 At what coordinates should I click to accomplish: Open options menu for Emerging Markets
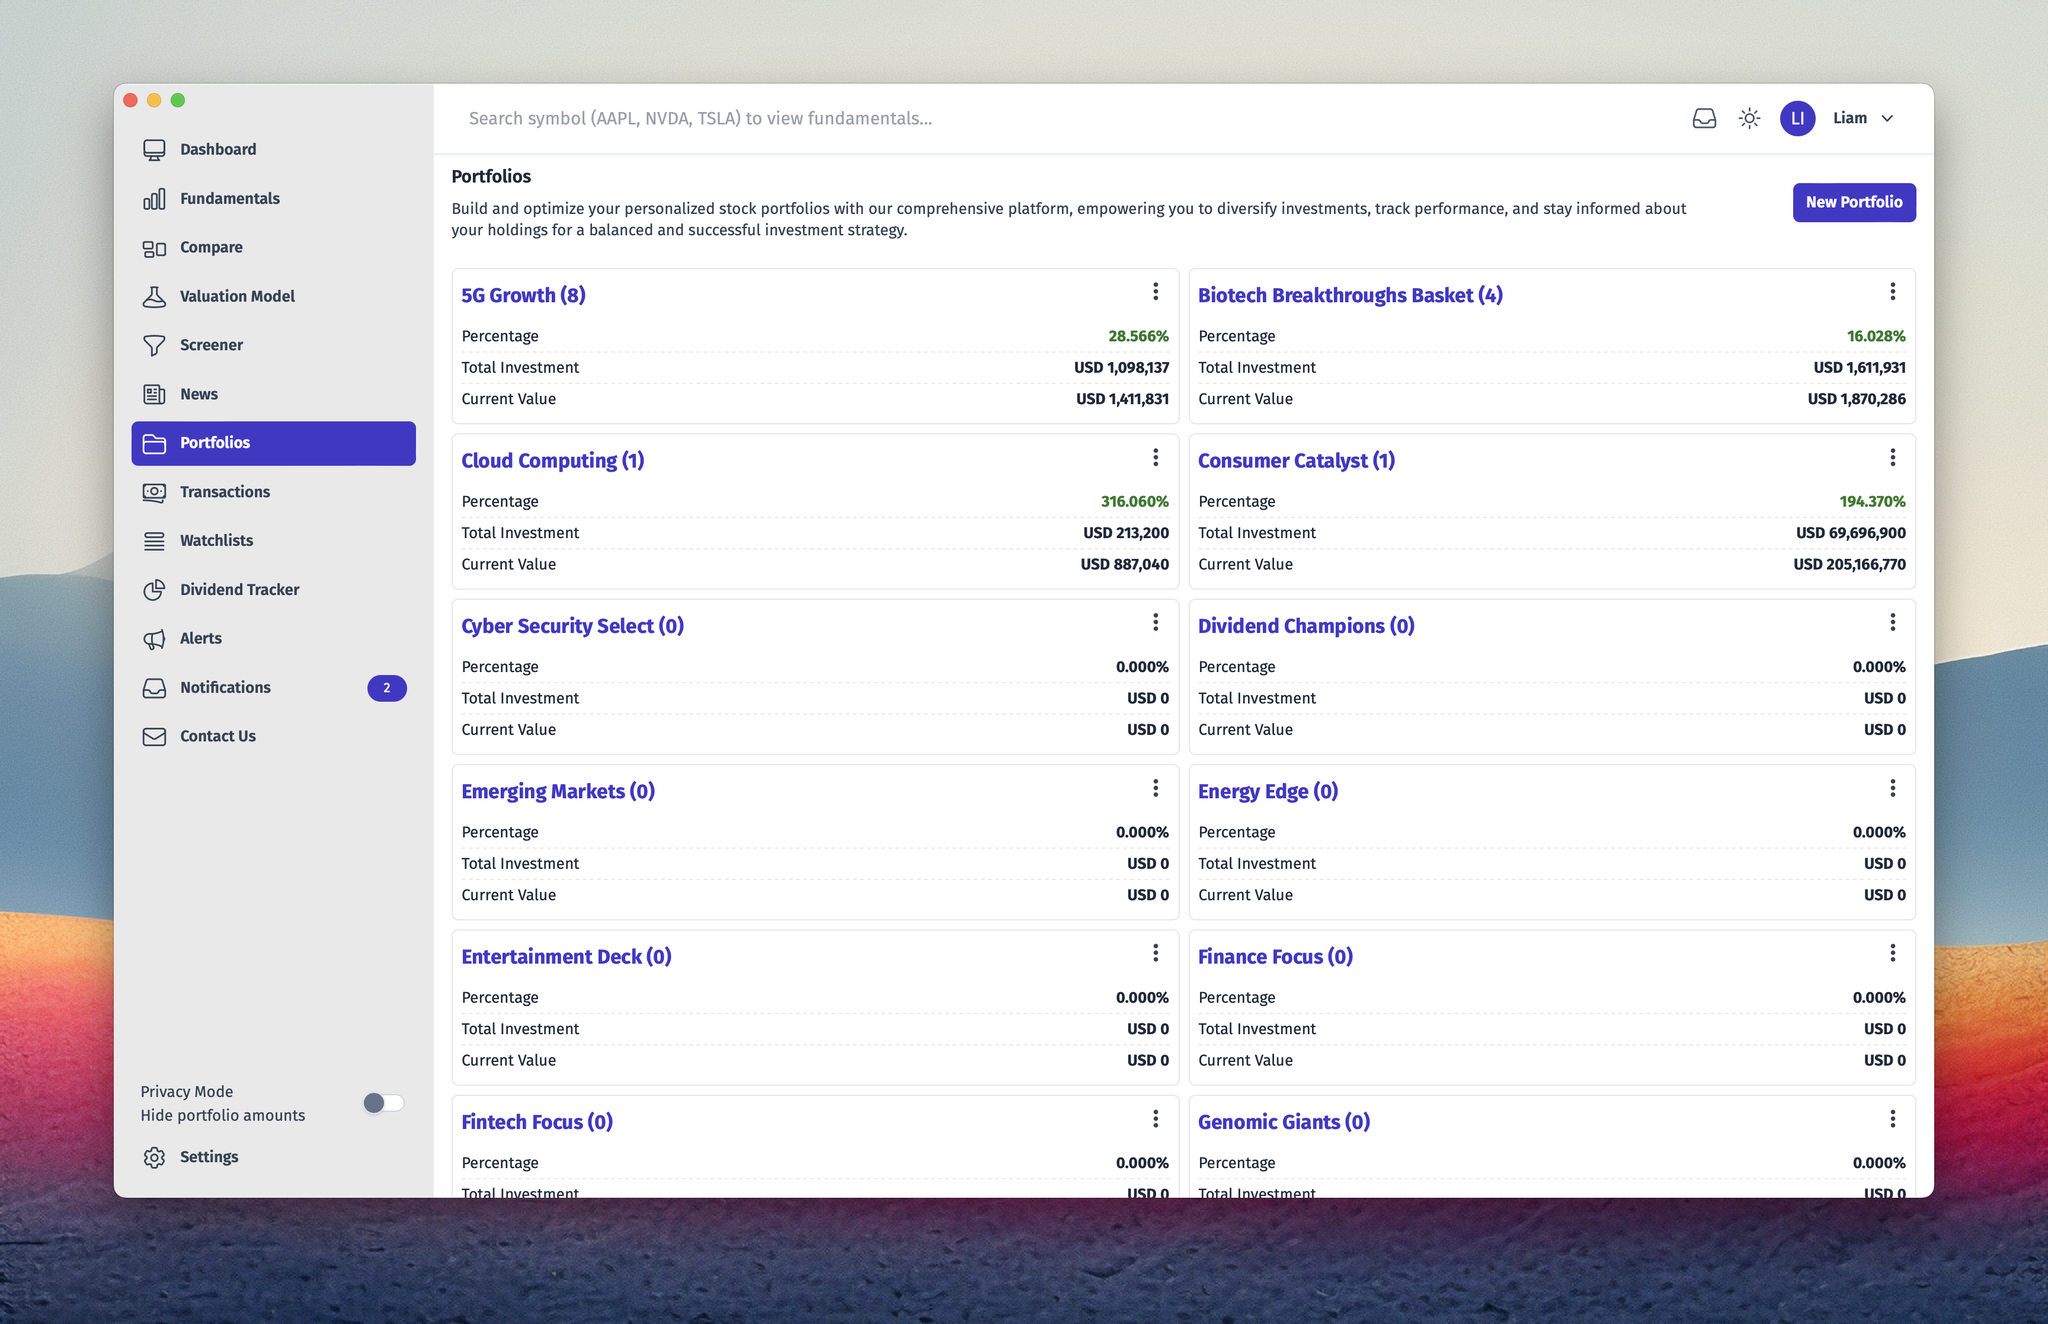pos(1155,789)
